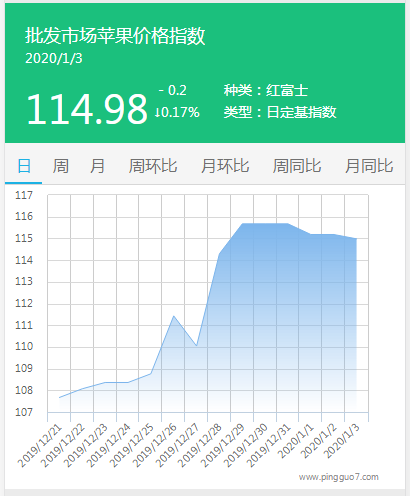Switch to the 周 weekly tab

(x=61, y=166)
